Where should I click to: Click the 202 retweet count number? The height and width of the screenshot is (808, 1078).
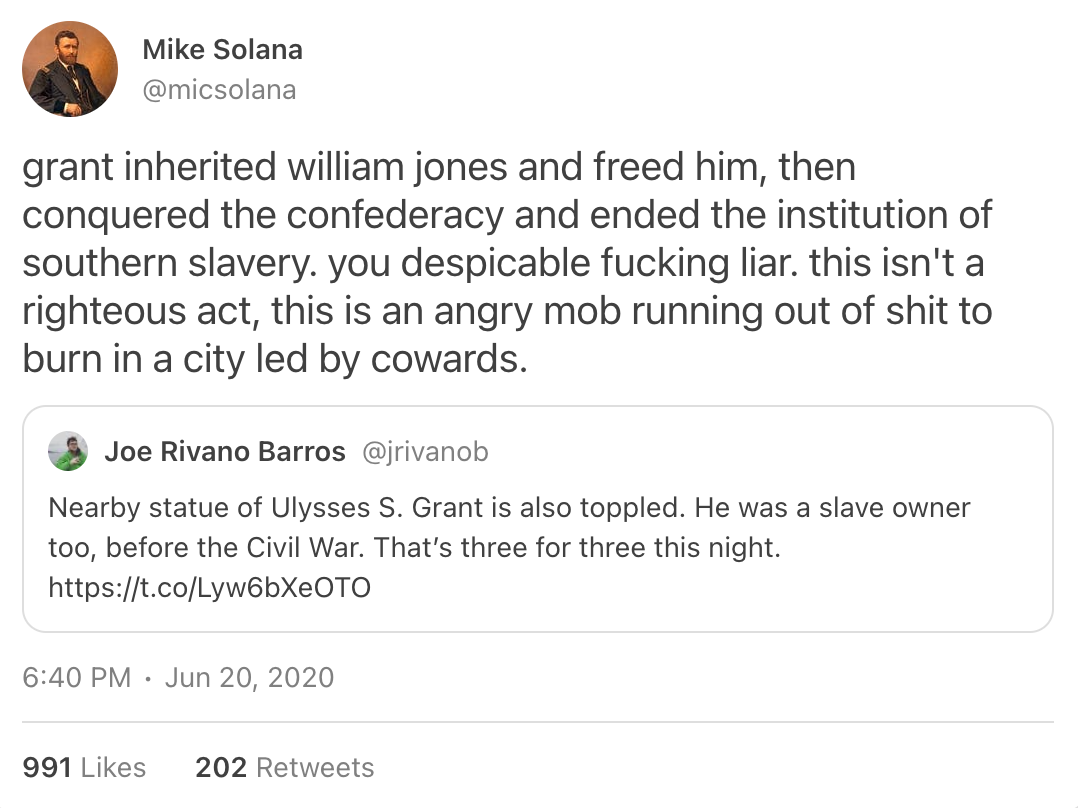[221, 767]
